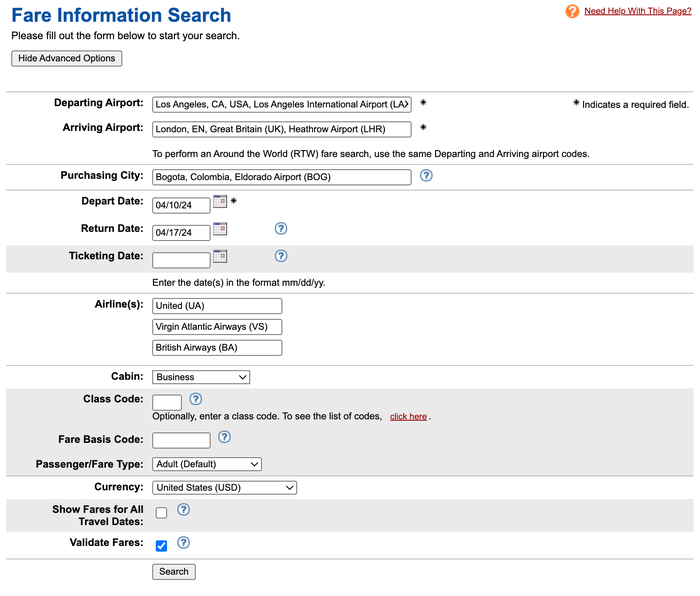This screenshot has height=596, width=700.
Task: Open the Depart Date calendar picker
Action: pos(220,201)
